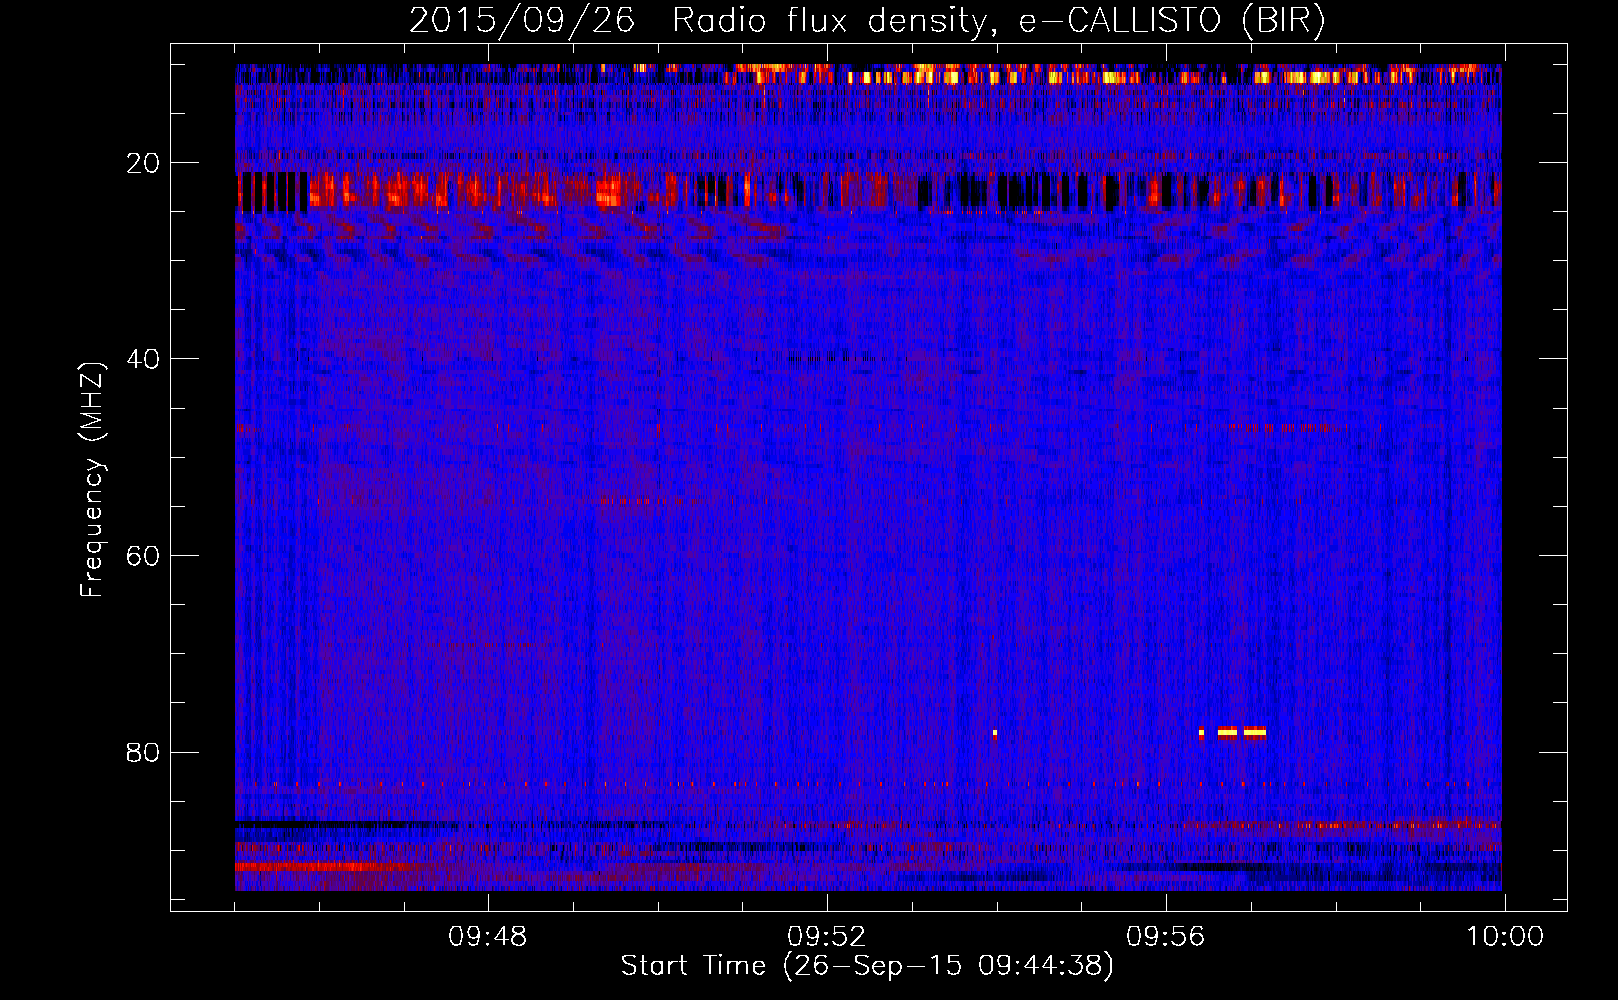
Task: Click the bright yellow burst near 80 MHz
Action: pos(1241,732)
